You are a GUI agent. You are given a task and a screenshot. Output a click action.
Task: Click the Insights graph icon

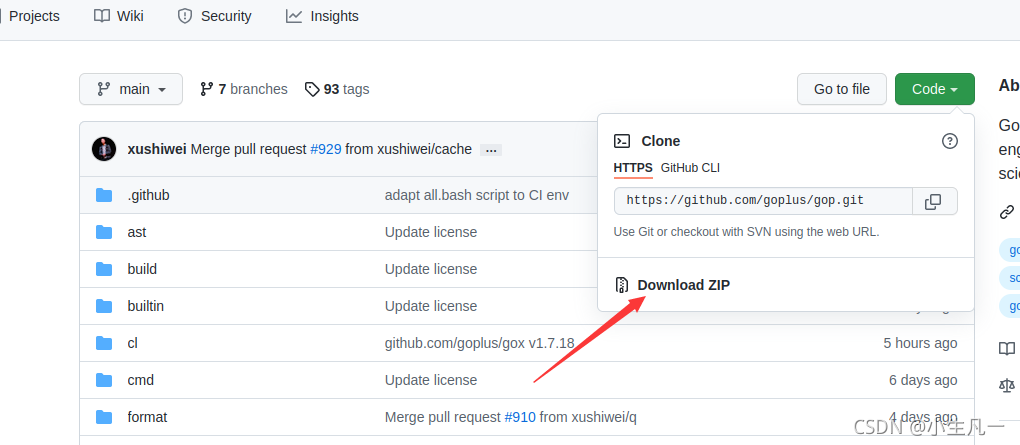294,16
